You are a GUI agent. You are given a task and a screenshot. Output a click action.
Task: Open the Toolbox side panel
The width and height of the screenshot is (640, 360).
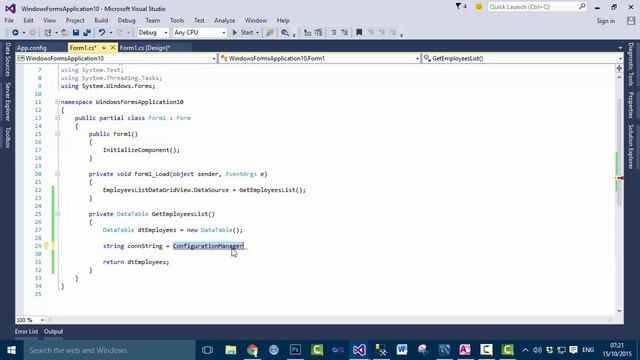[8, 138]
